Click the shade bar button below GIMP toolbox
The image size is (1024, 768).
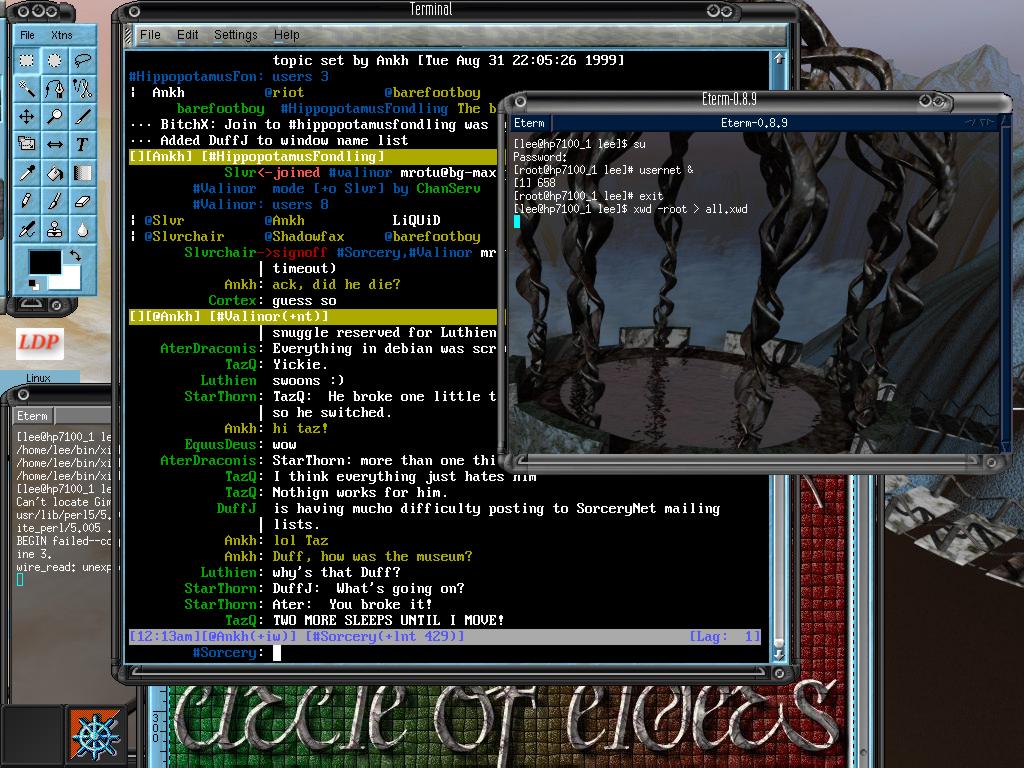(x=31, y=304)
